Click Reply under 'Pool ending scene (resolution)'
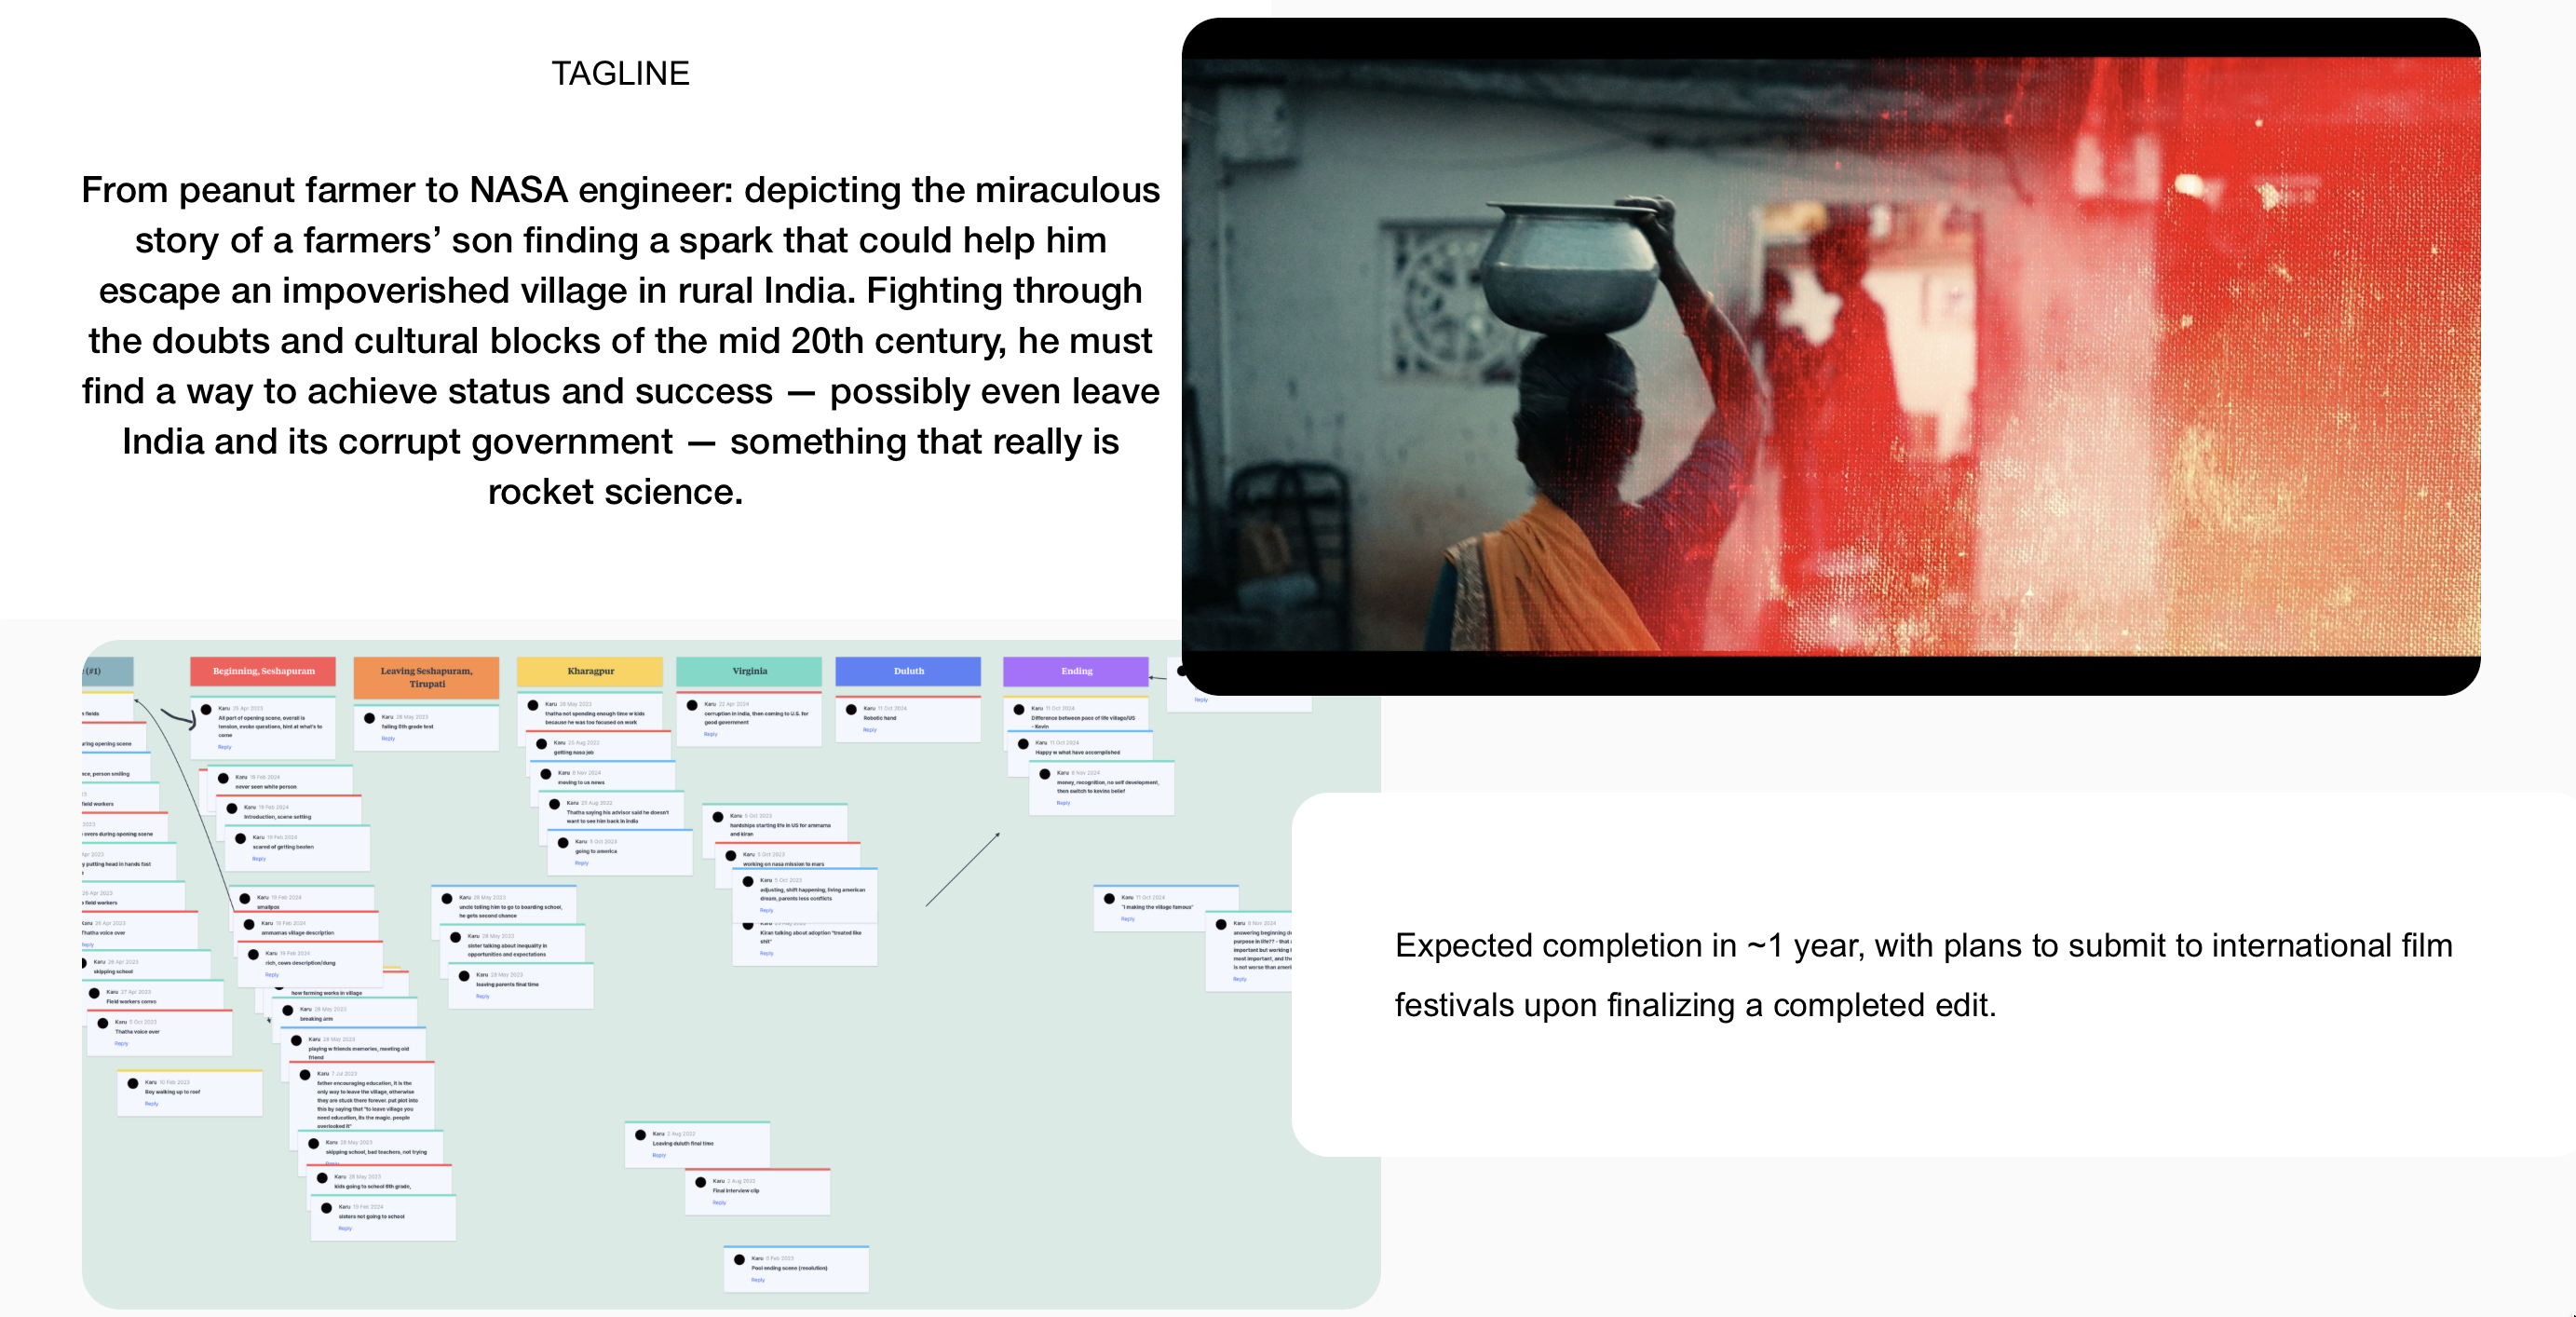This screenshot has width=2576, height=1317. tap(758, 1280)
